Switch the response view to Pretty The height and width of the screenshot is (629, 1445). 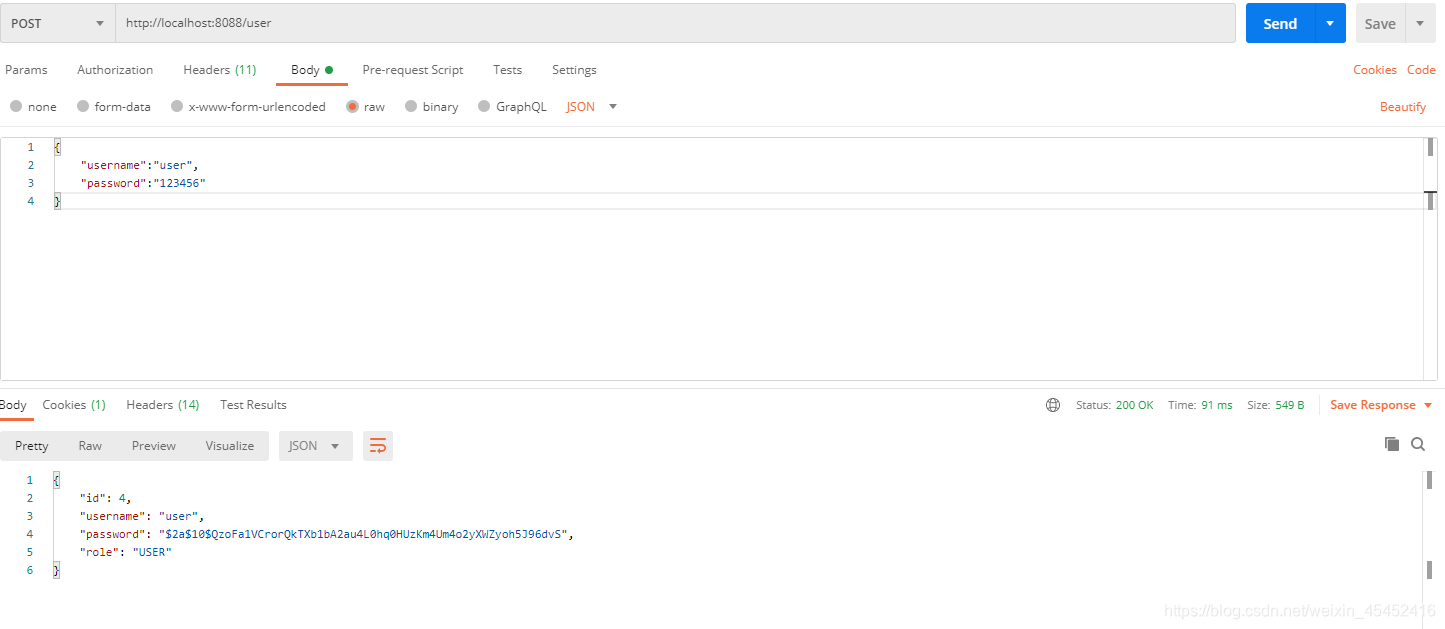point(32,446)
